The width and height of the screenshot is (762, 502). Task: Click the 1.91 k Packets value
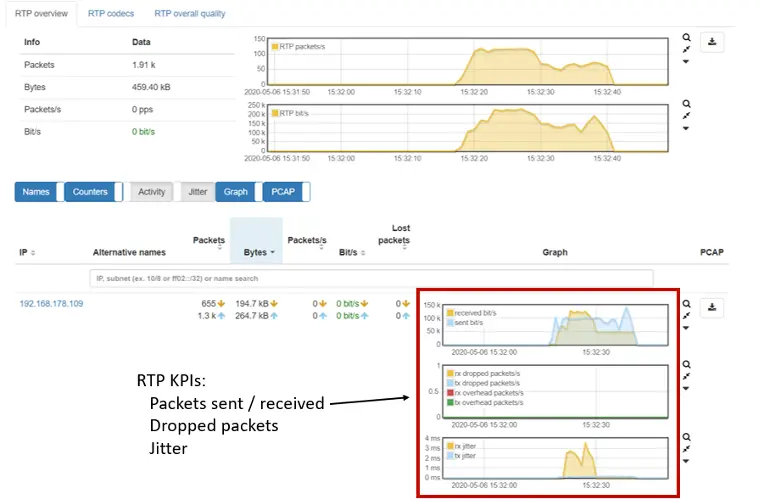pos(144,65)
